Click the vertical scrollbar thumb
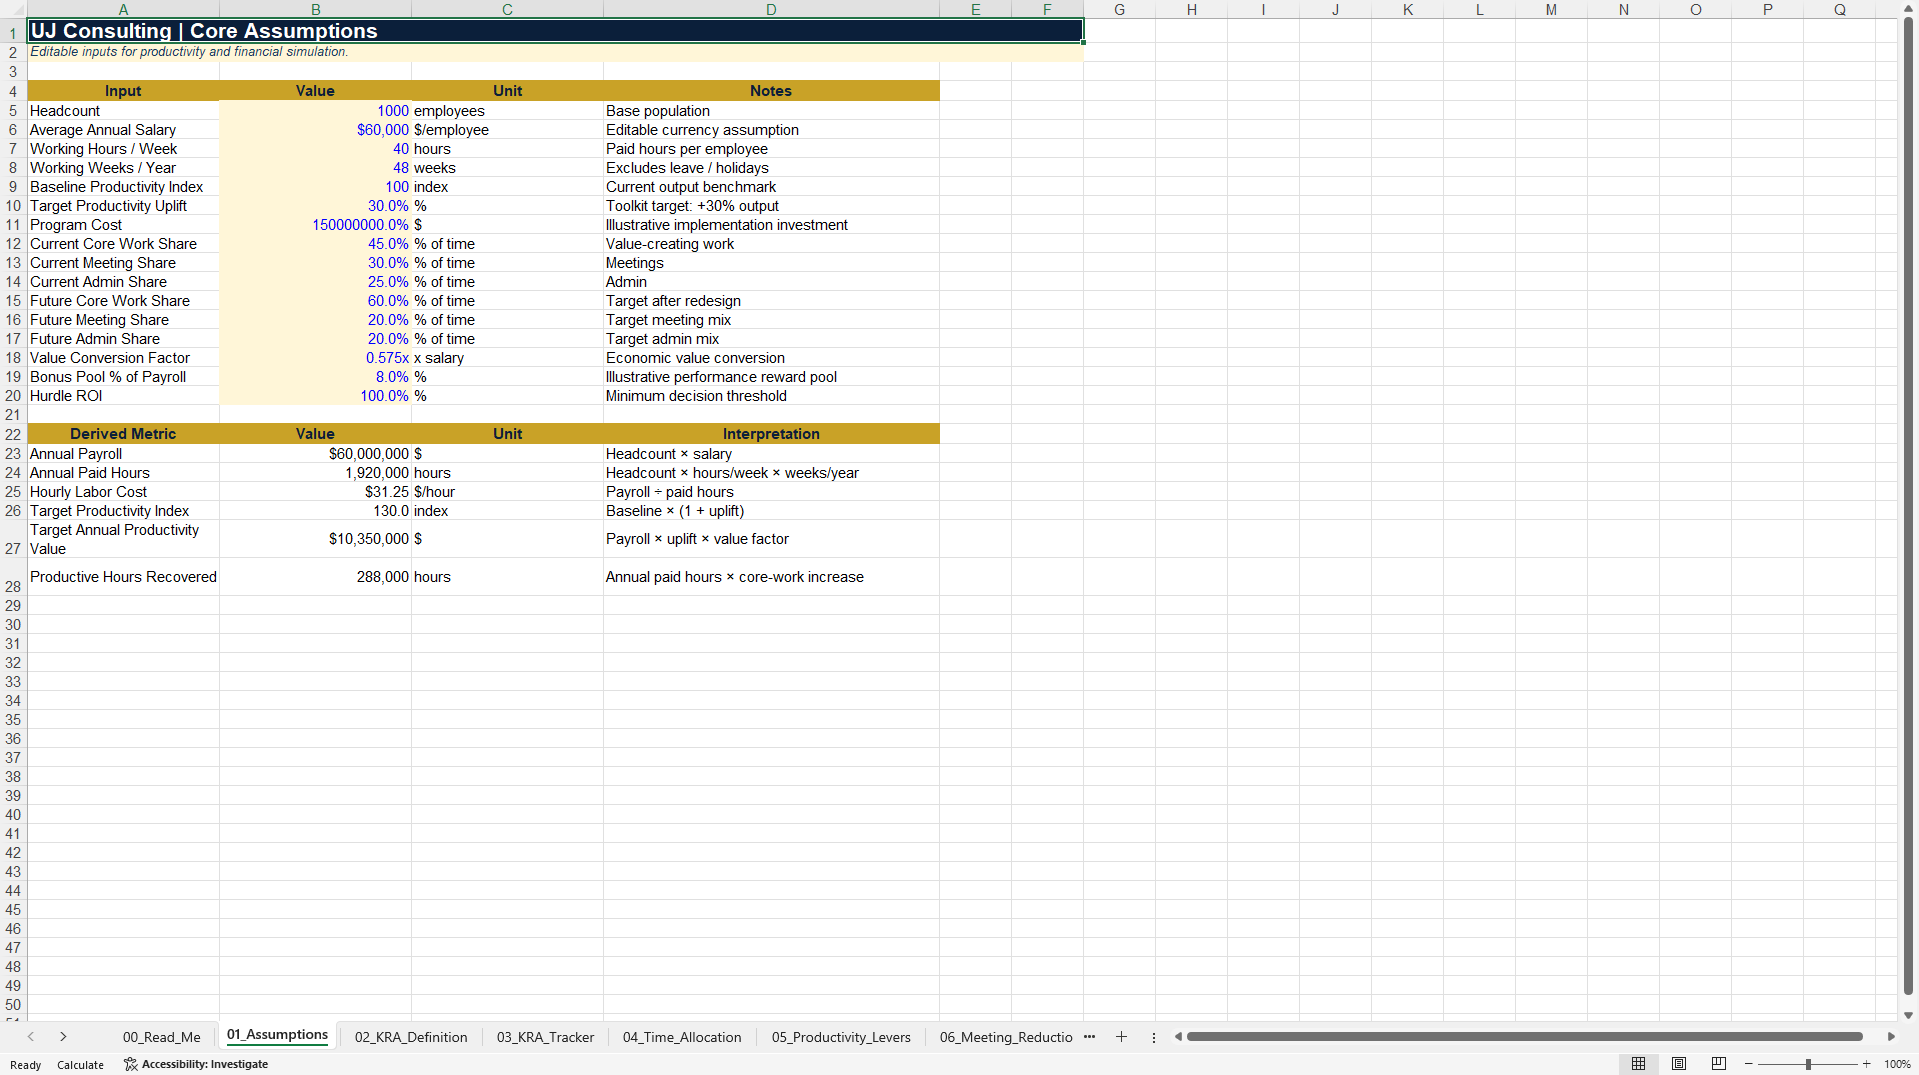This screenshot has height=1075, width=1919. [x=1908, y=505]
